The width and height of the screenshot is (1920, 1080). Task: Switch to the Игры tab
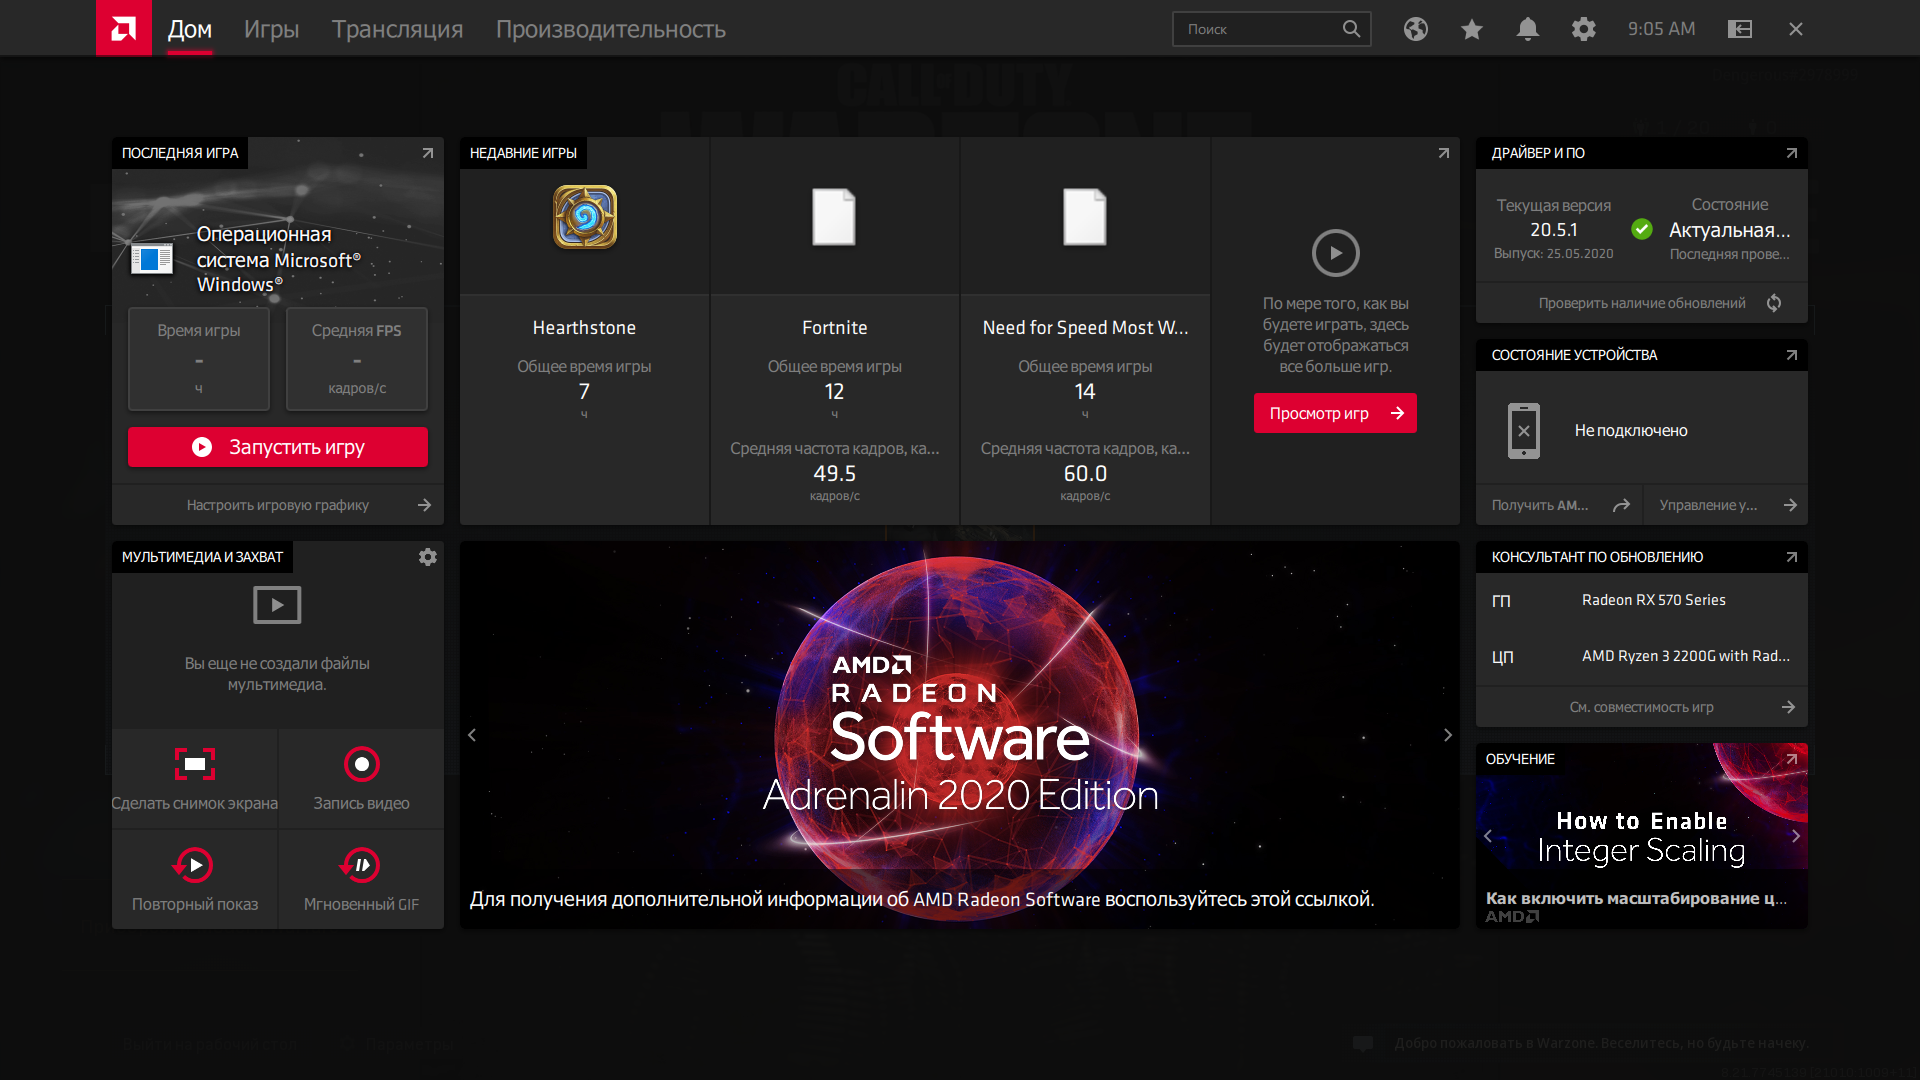coord(271,29)
